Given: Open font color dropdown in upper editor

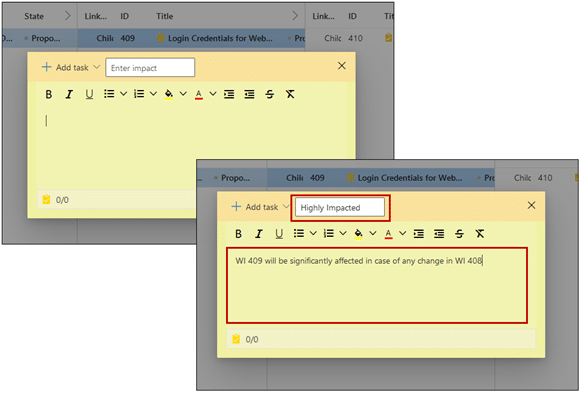Looking at the screenshot, I should click(x=213, y=94).
